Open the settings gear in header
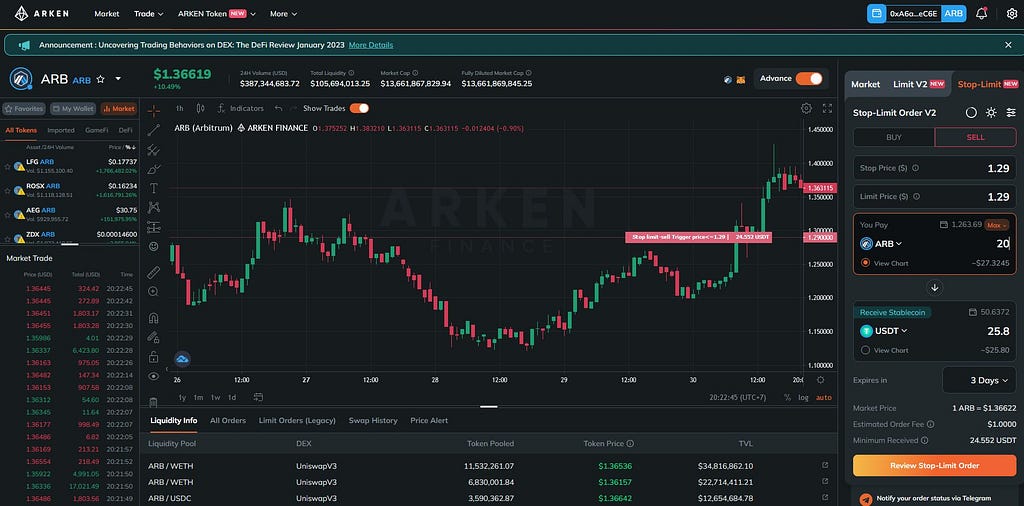The height and width of the screenshot is (506, 1024). pyautogui.click(x=1012, y=13)
